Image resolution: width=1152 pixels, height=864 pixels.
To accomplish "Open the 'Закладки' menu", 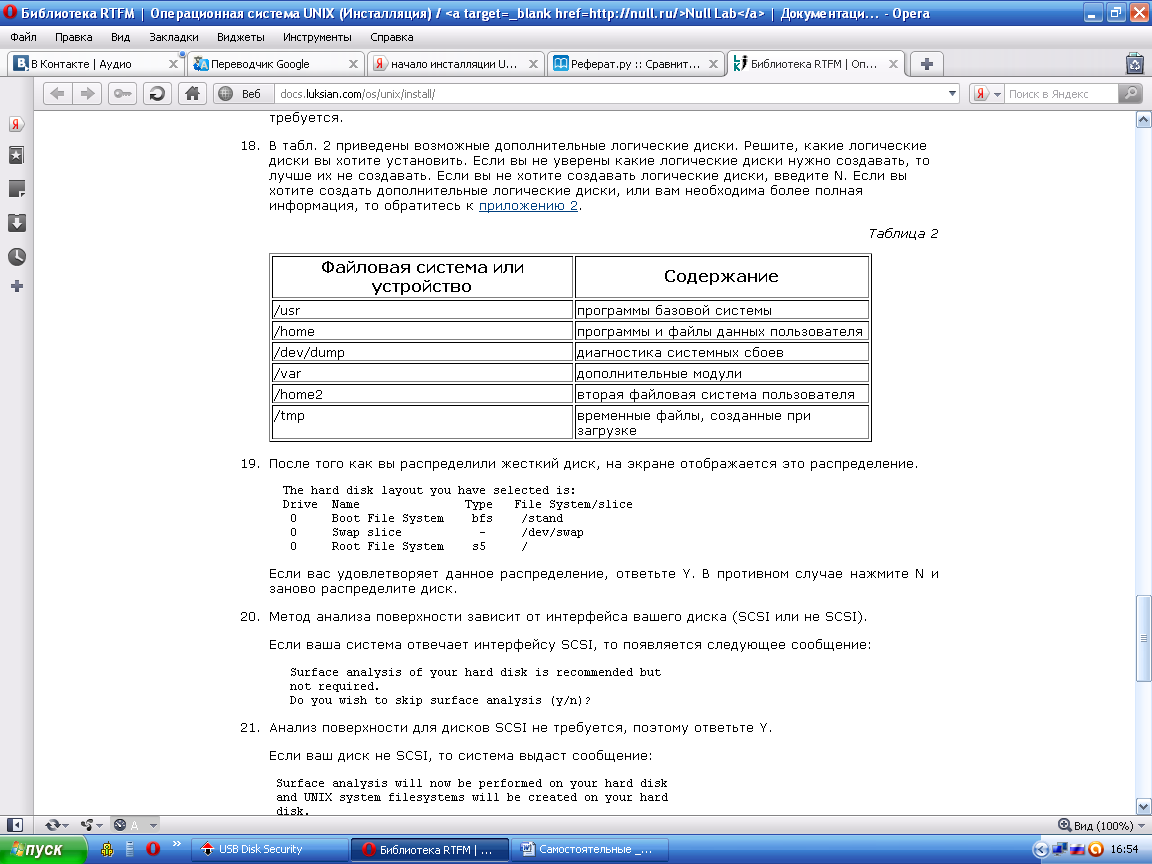I will click(x=173, y=37).
